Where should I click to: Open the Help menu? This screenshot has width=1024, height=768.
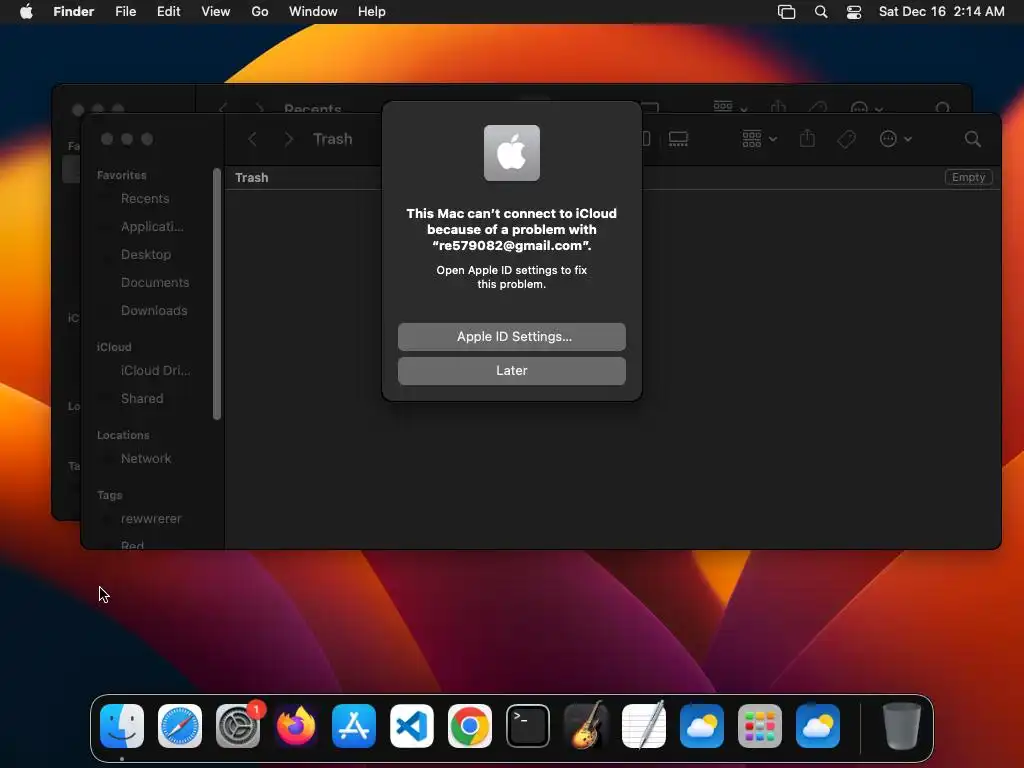pyautogui.click(x=372, y=12)
